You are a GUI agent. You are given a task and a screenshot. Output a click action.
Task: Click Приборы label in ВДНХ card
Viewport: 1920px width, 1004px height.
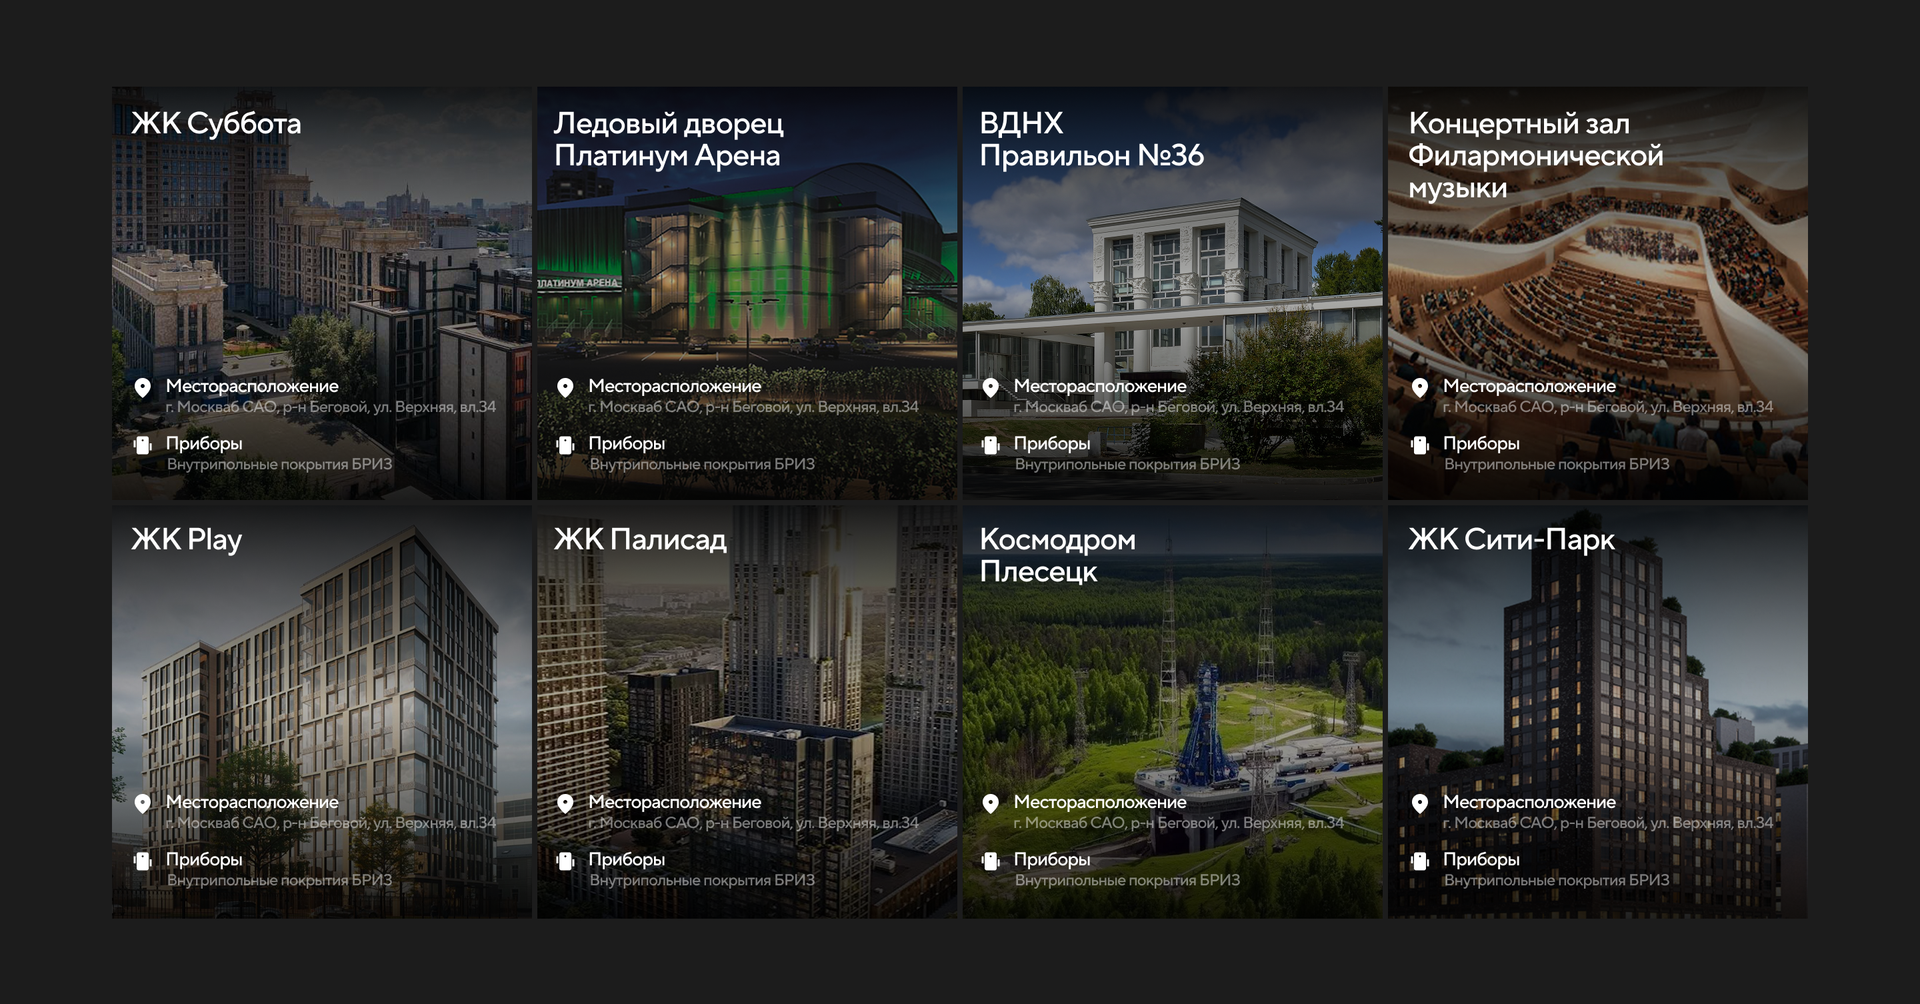1052,443
